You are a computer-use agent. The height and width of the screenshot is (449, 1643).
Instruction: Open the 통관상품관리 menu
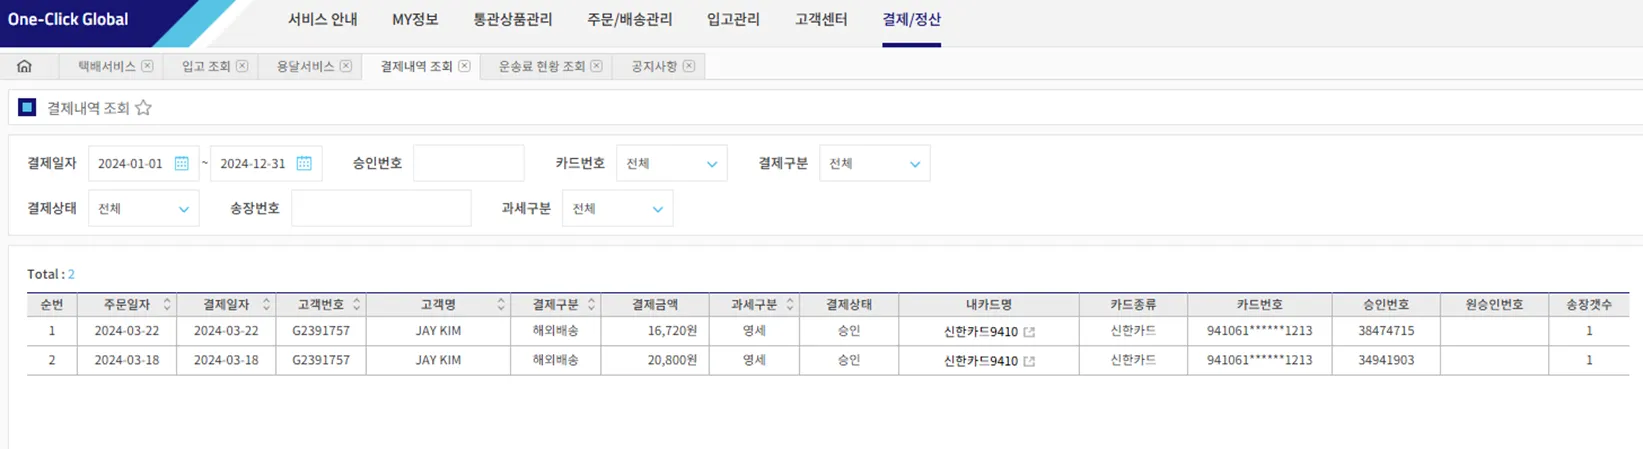point(513,19)
